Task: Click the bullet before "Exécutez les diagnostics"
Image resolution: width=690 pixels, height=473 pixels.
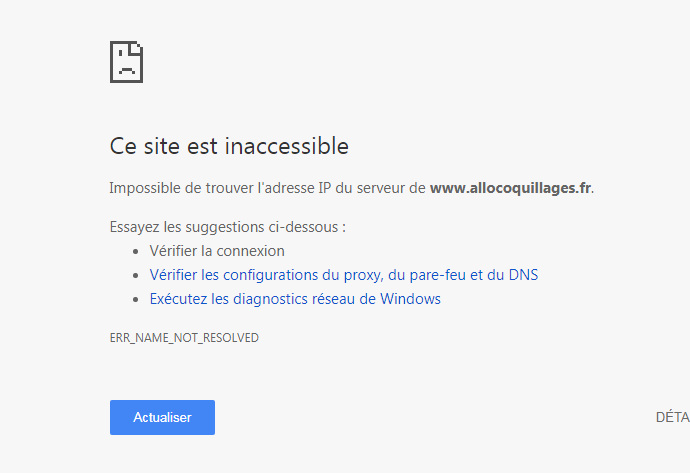Action: [137, 300]
